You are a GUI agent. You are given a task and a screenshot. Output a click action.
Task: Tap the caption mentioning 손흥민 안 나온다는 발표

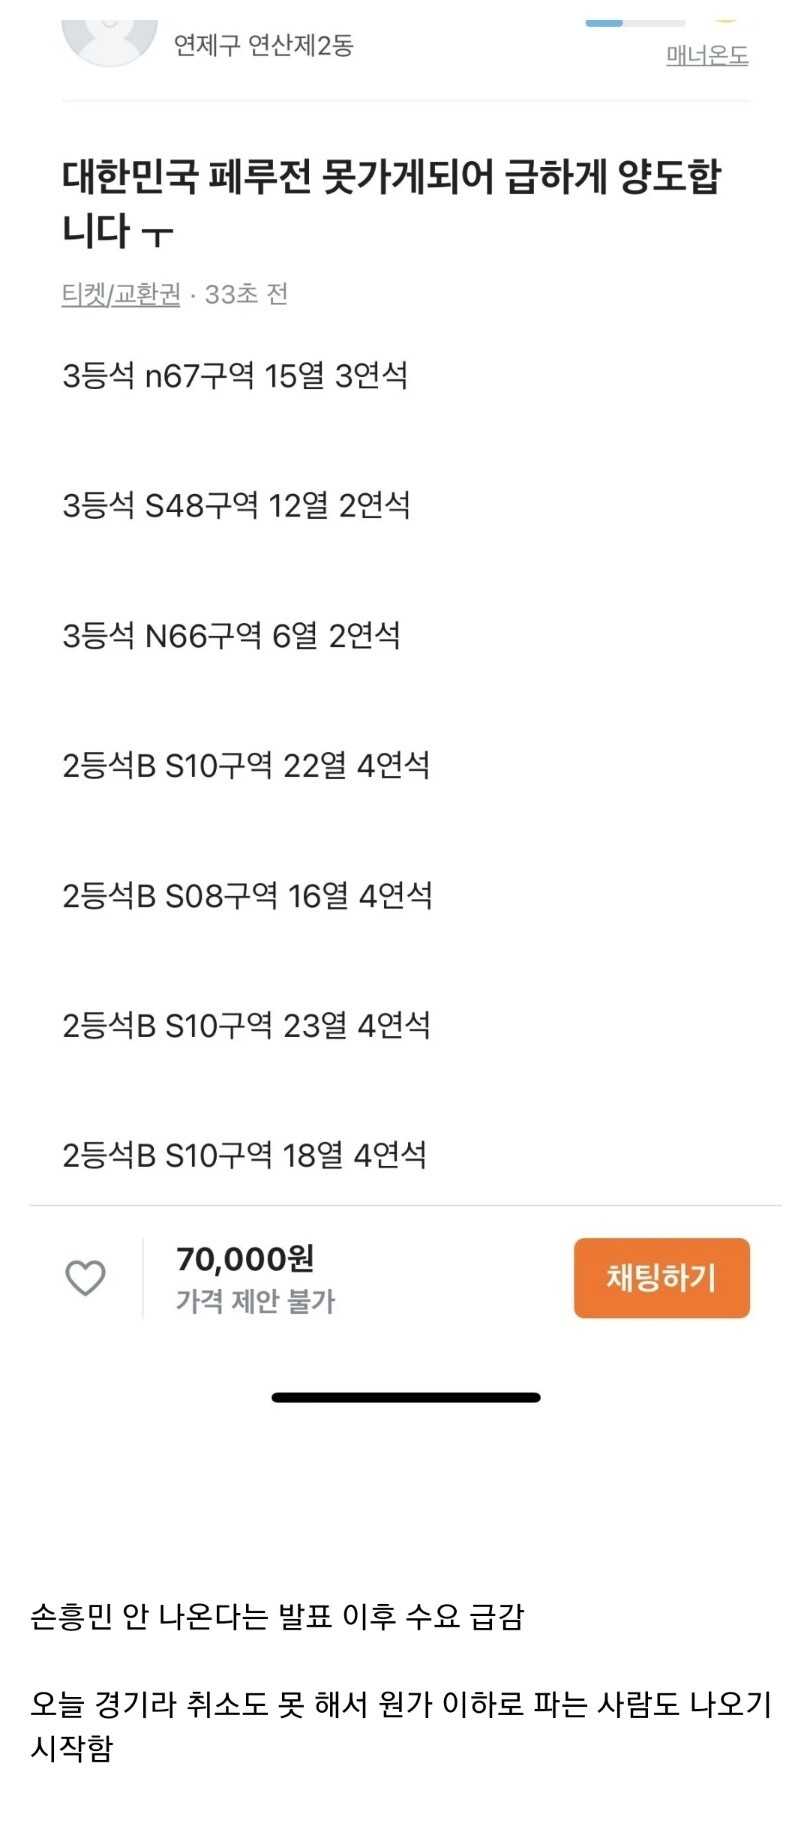point(277,1617)
